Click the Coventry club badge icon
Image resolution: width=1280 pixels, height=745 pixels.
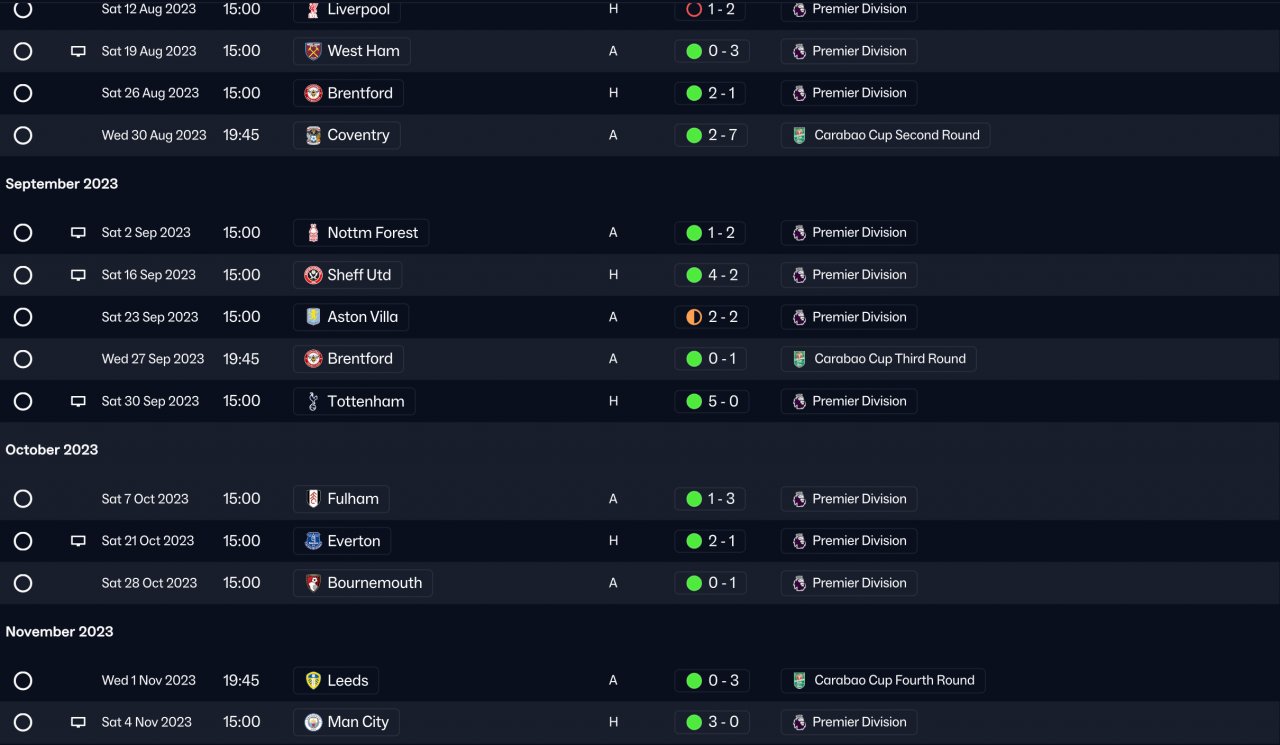313,135
